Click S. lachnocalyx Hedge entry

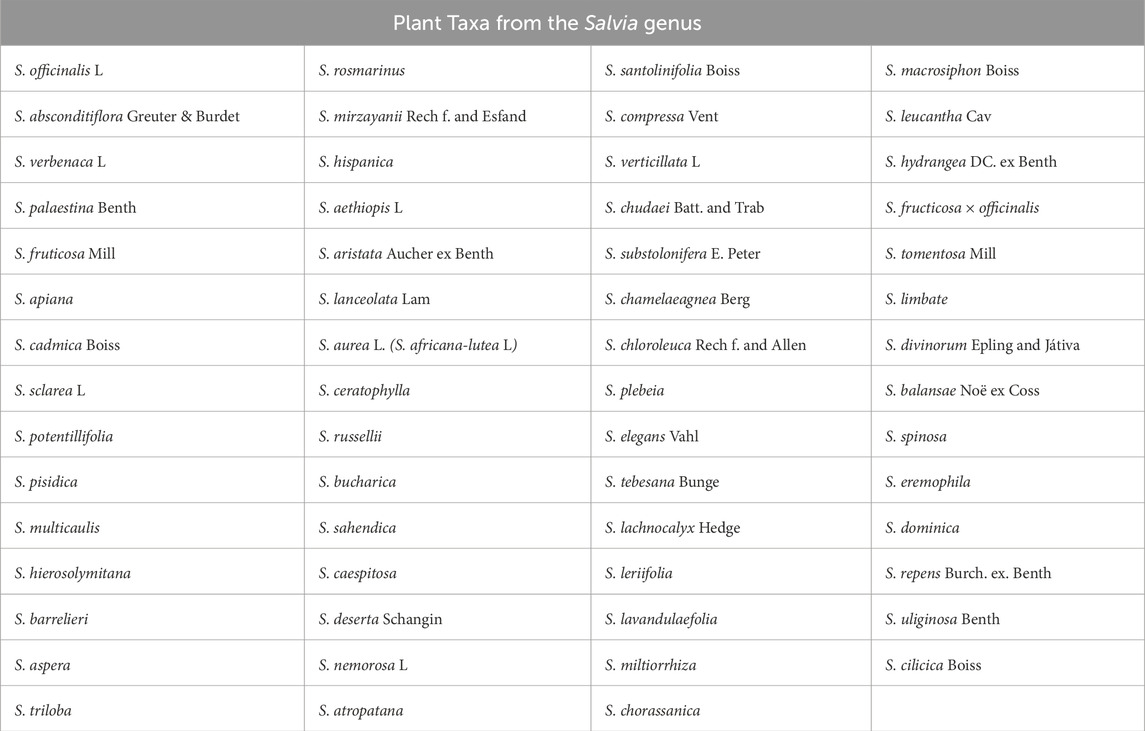coord(672,528)
